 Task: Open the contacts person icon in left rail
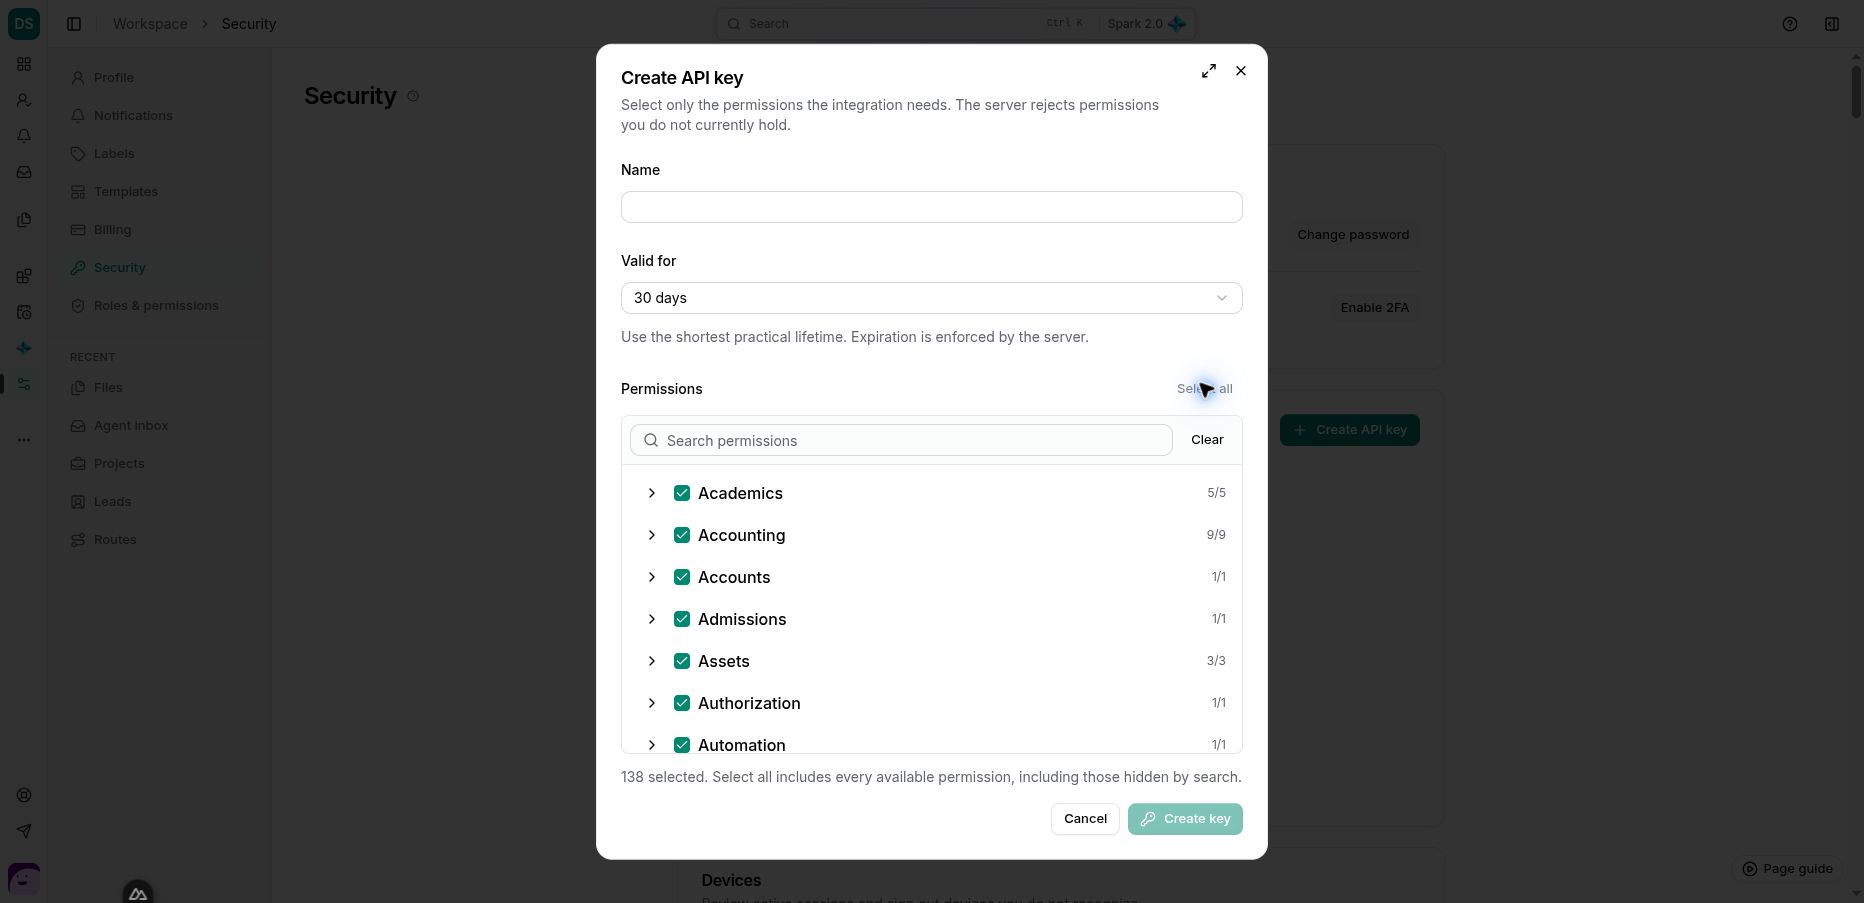pyautogui.click(x=24, y=100)
